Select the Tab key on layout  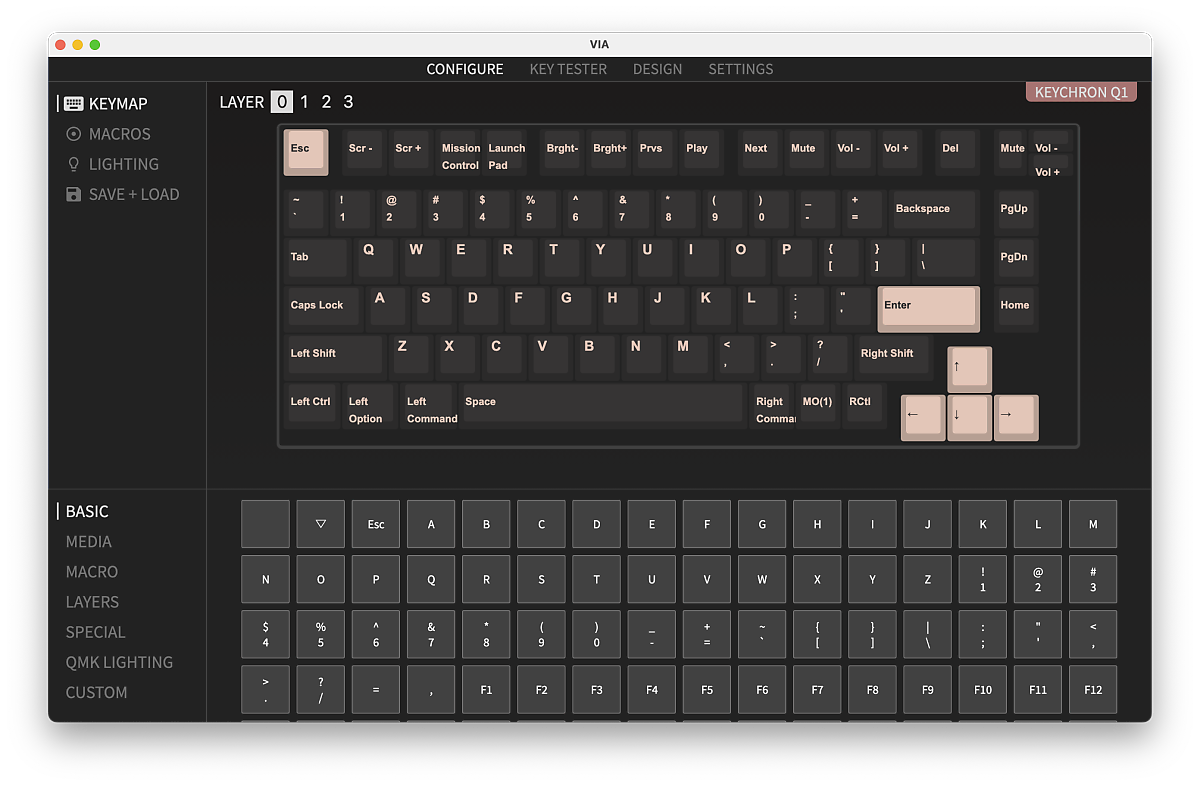pos(316,260)
